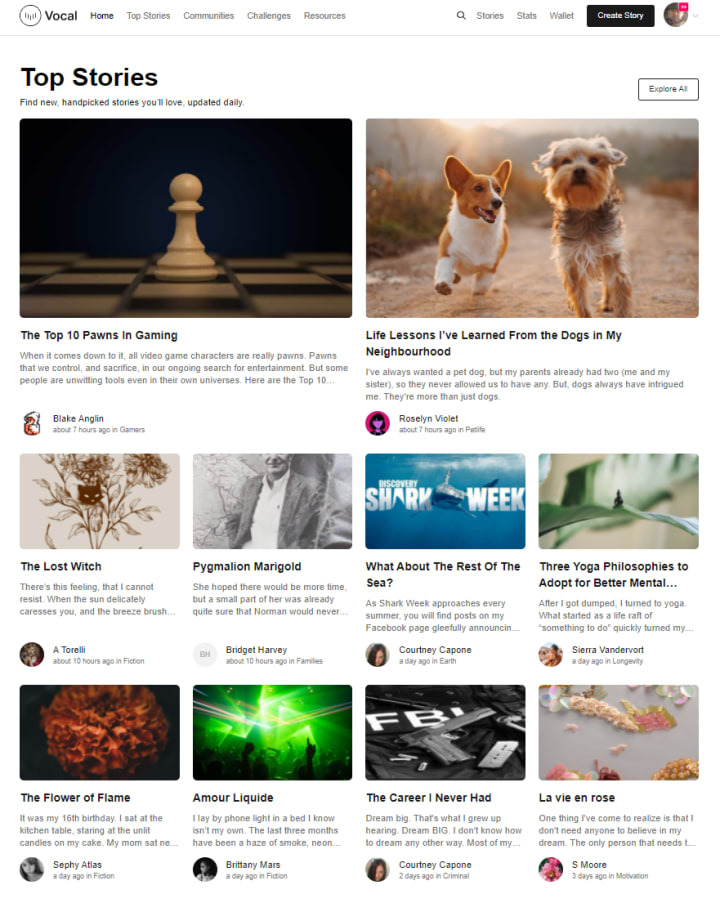This screenshot has width=720, height=912.
Task: Open search with the magnifier icon
Action: point(461,16)
